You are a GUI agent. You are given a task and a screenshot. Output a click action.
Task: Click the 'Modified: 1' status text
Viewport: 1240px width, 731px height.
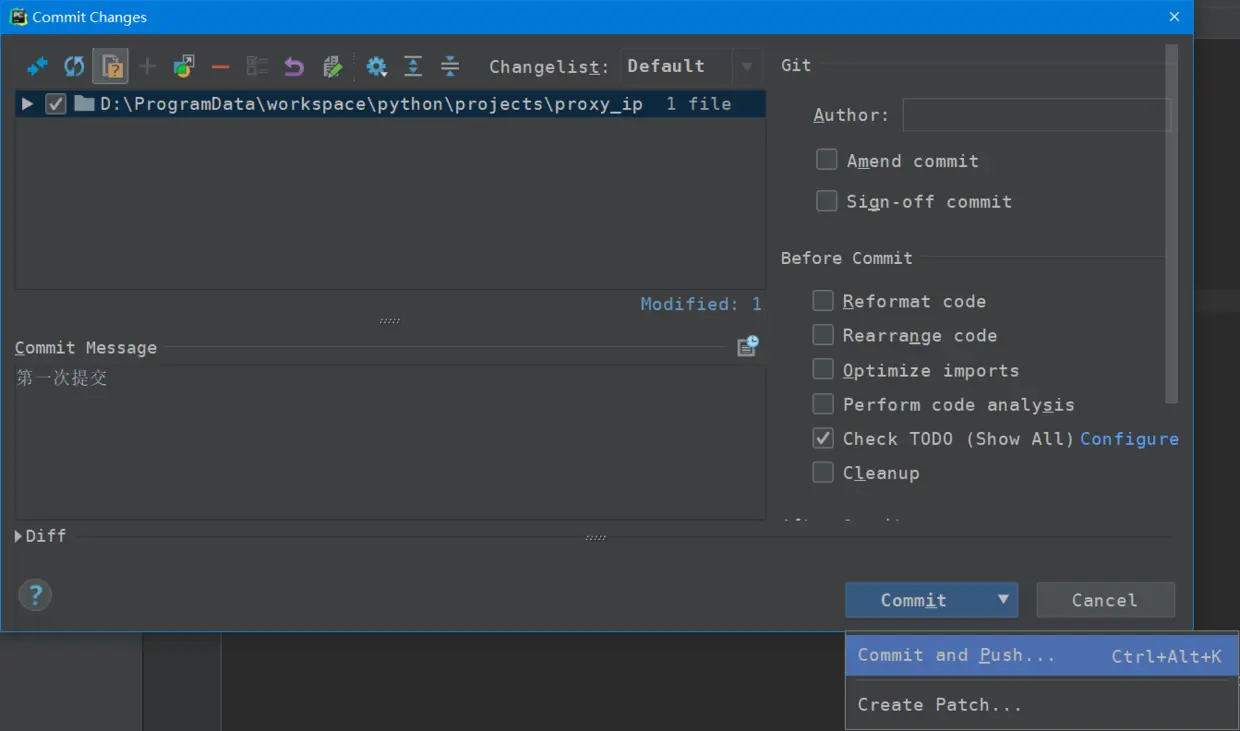coord(701,304)
